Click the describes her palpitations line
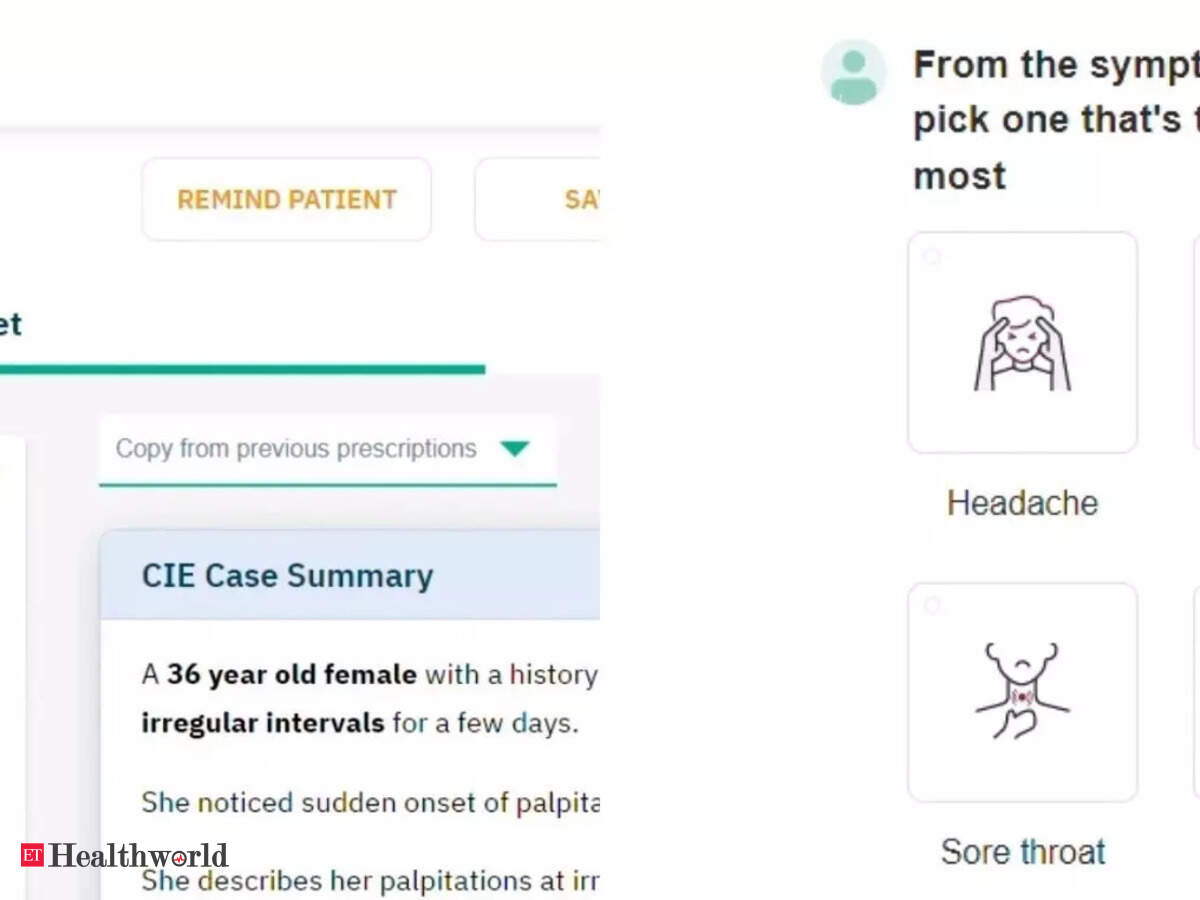The image size is (1200, 900). pos(370,881)
